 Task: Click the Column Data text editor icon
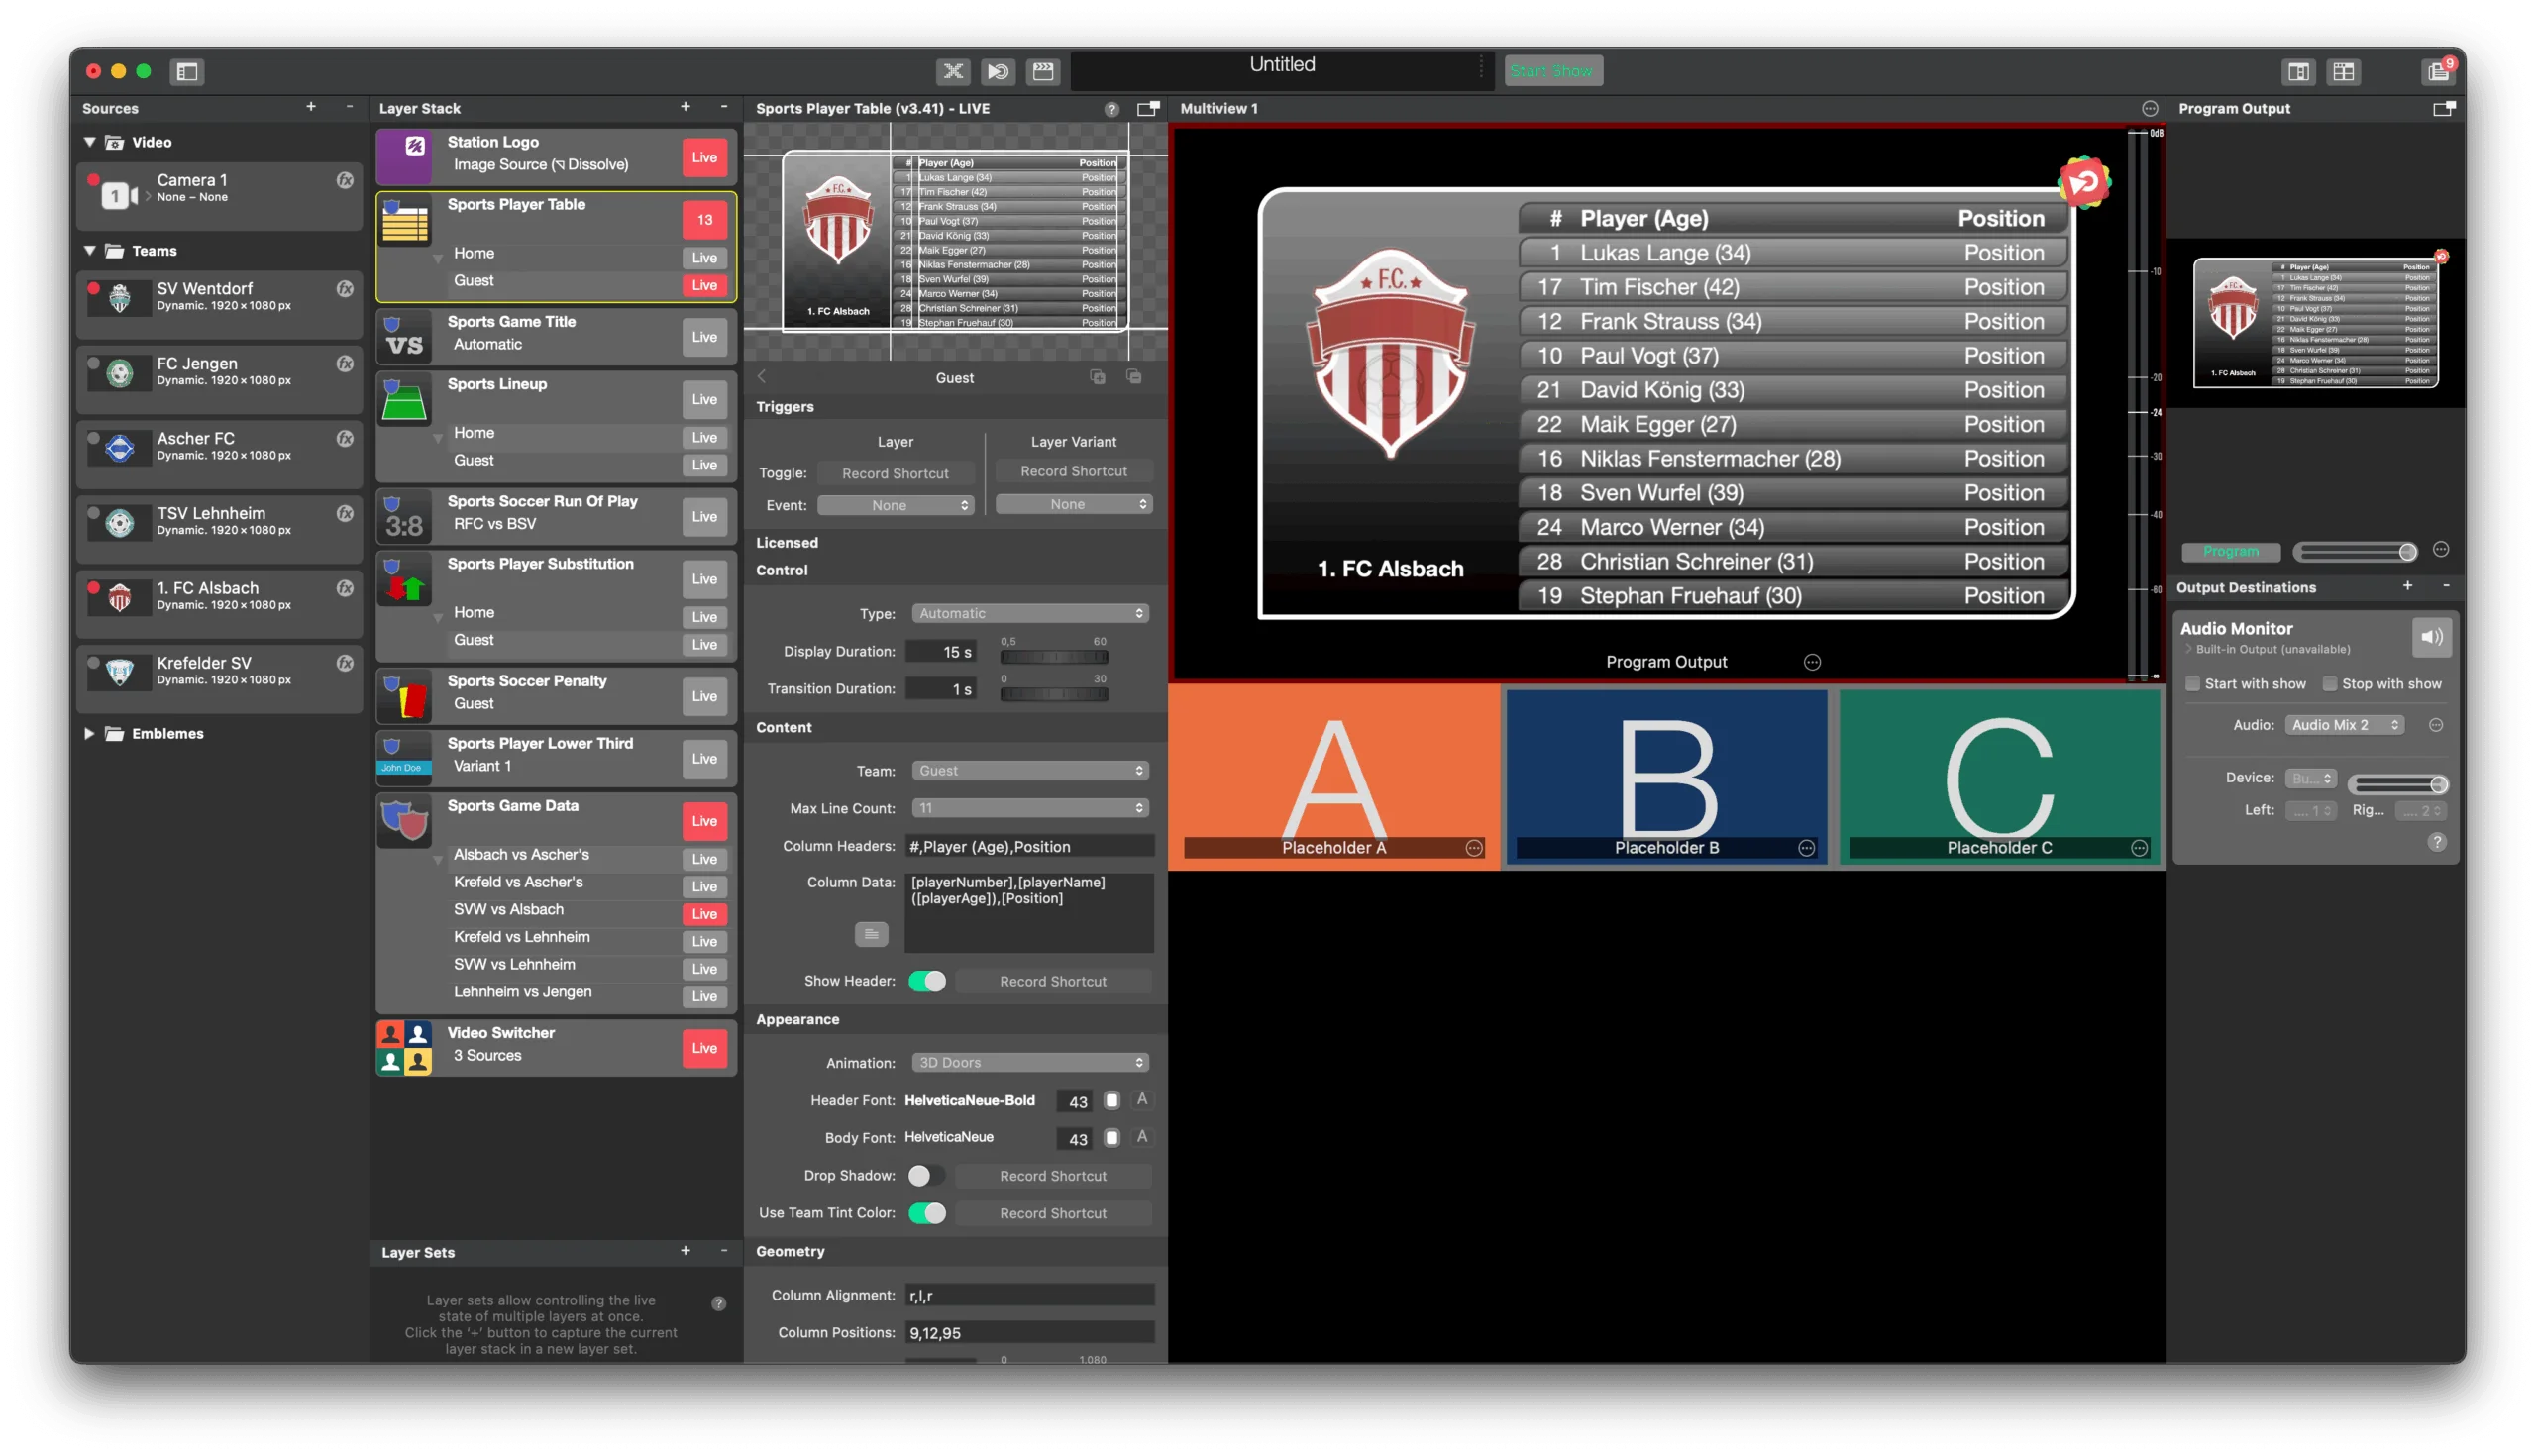pyautogui.click(x=871, y=934)
